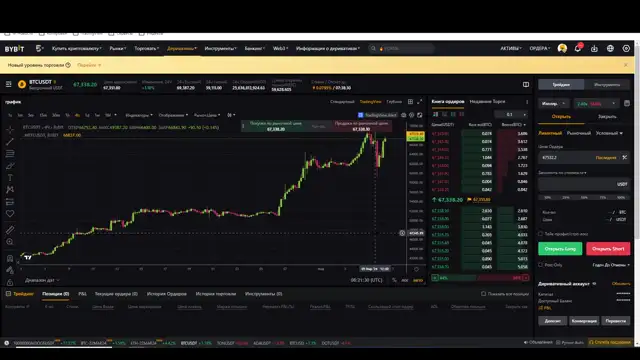Click the Convert button

pyautogui.click(x=584, y=321)
